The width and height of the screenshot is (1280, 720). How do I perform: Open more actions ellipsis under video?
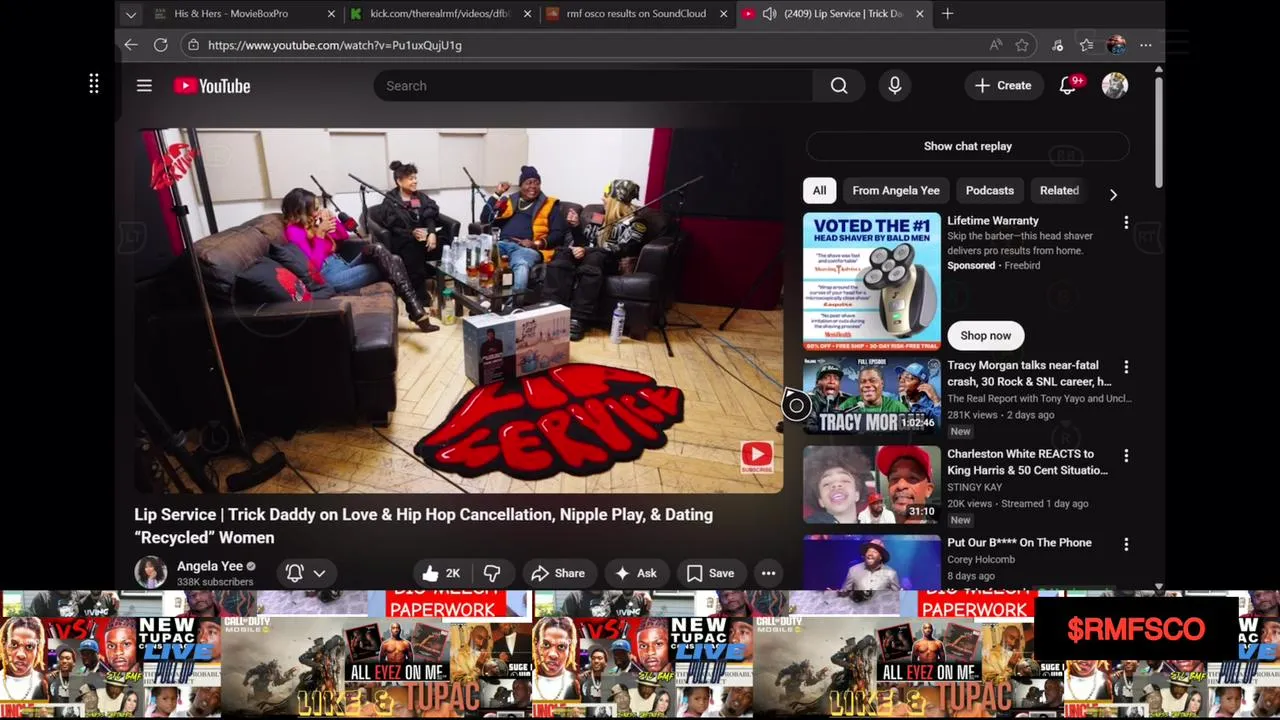coord(768,573)
